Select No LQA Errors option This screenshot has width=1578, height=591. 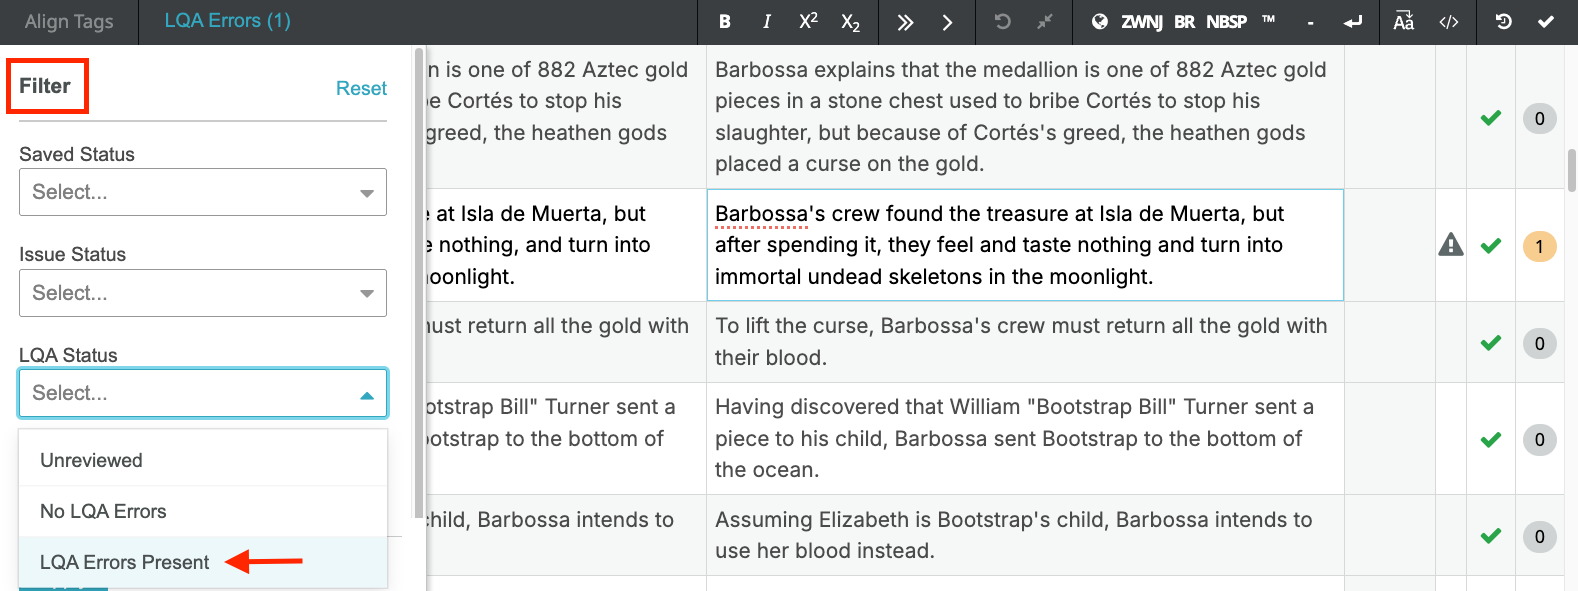[x=203, y=511]
